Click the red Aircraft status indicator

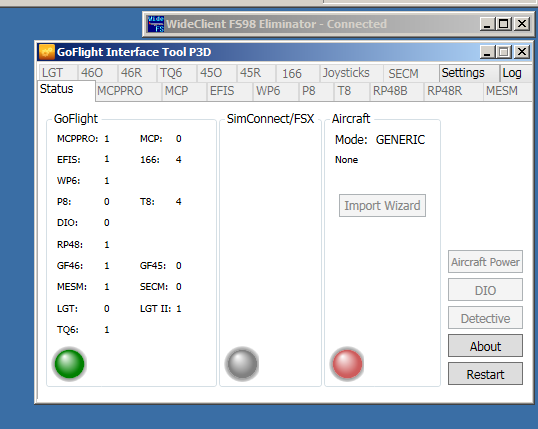[347, 364]
